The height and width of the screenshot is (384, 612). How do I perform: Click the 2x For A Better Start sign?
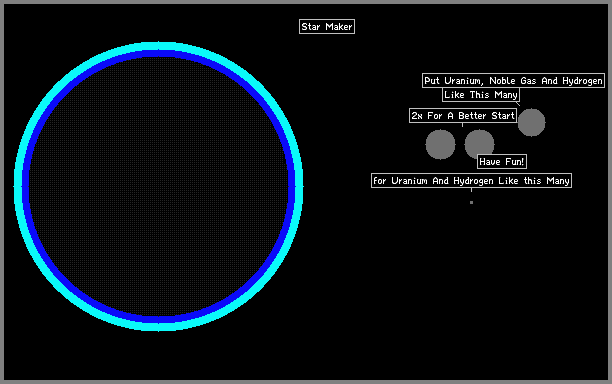[x=463, y=116]
